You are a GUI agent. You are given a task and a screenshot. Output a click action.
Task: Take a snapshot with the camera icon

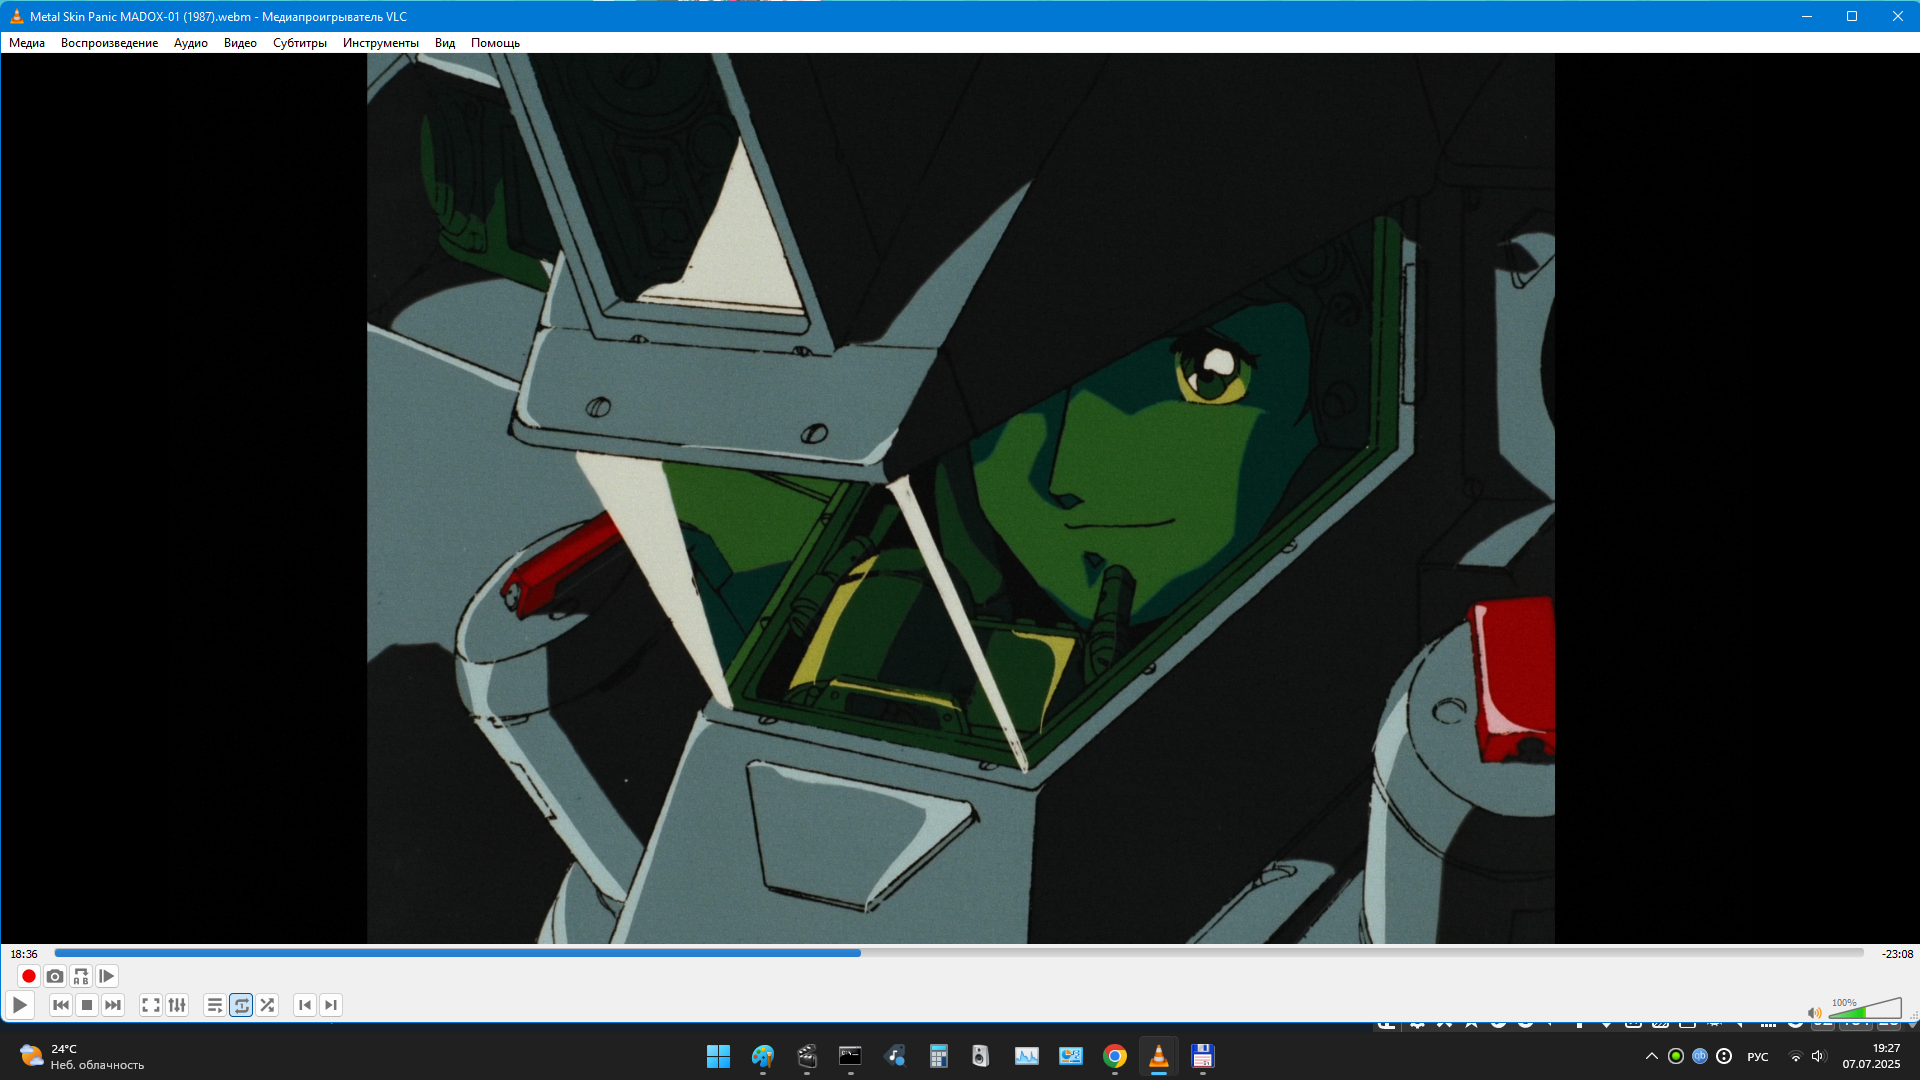click(x=55, y=976)
